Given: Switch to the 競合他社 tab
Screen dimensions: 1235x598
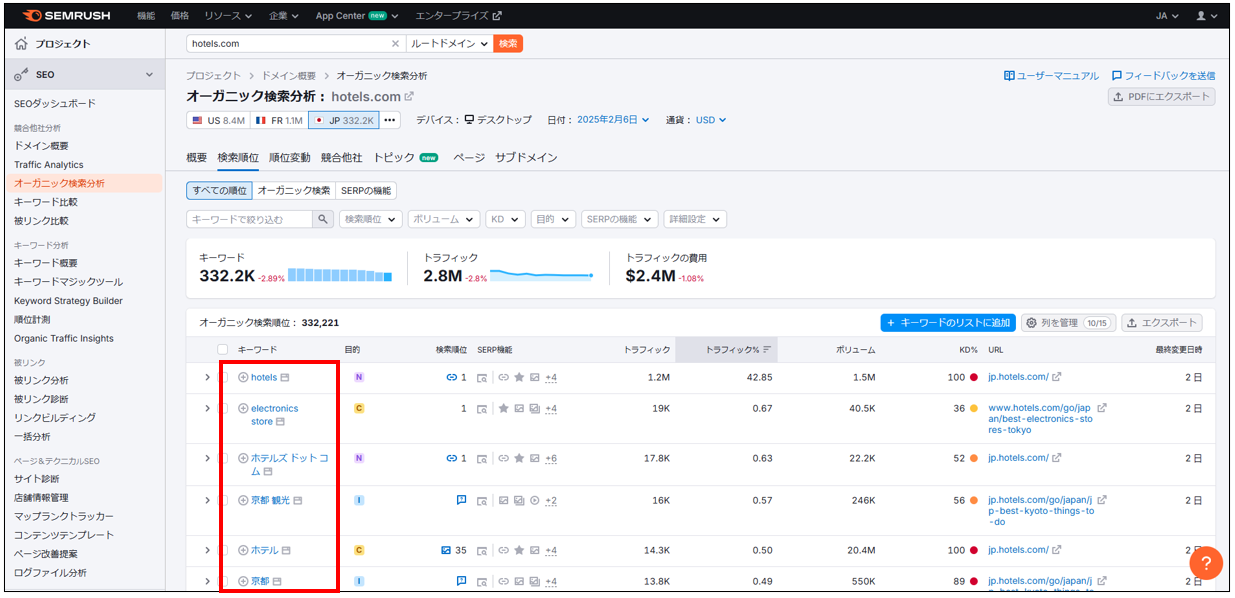Looking at the screenshot, I should [x=341, y=157].
